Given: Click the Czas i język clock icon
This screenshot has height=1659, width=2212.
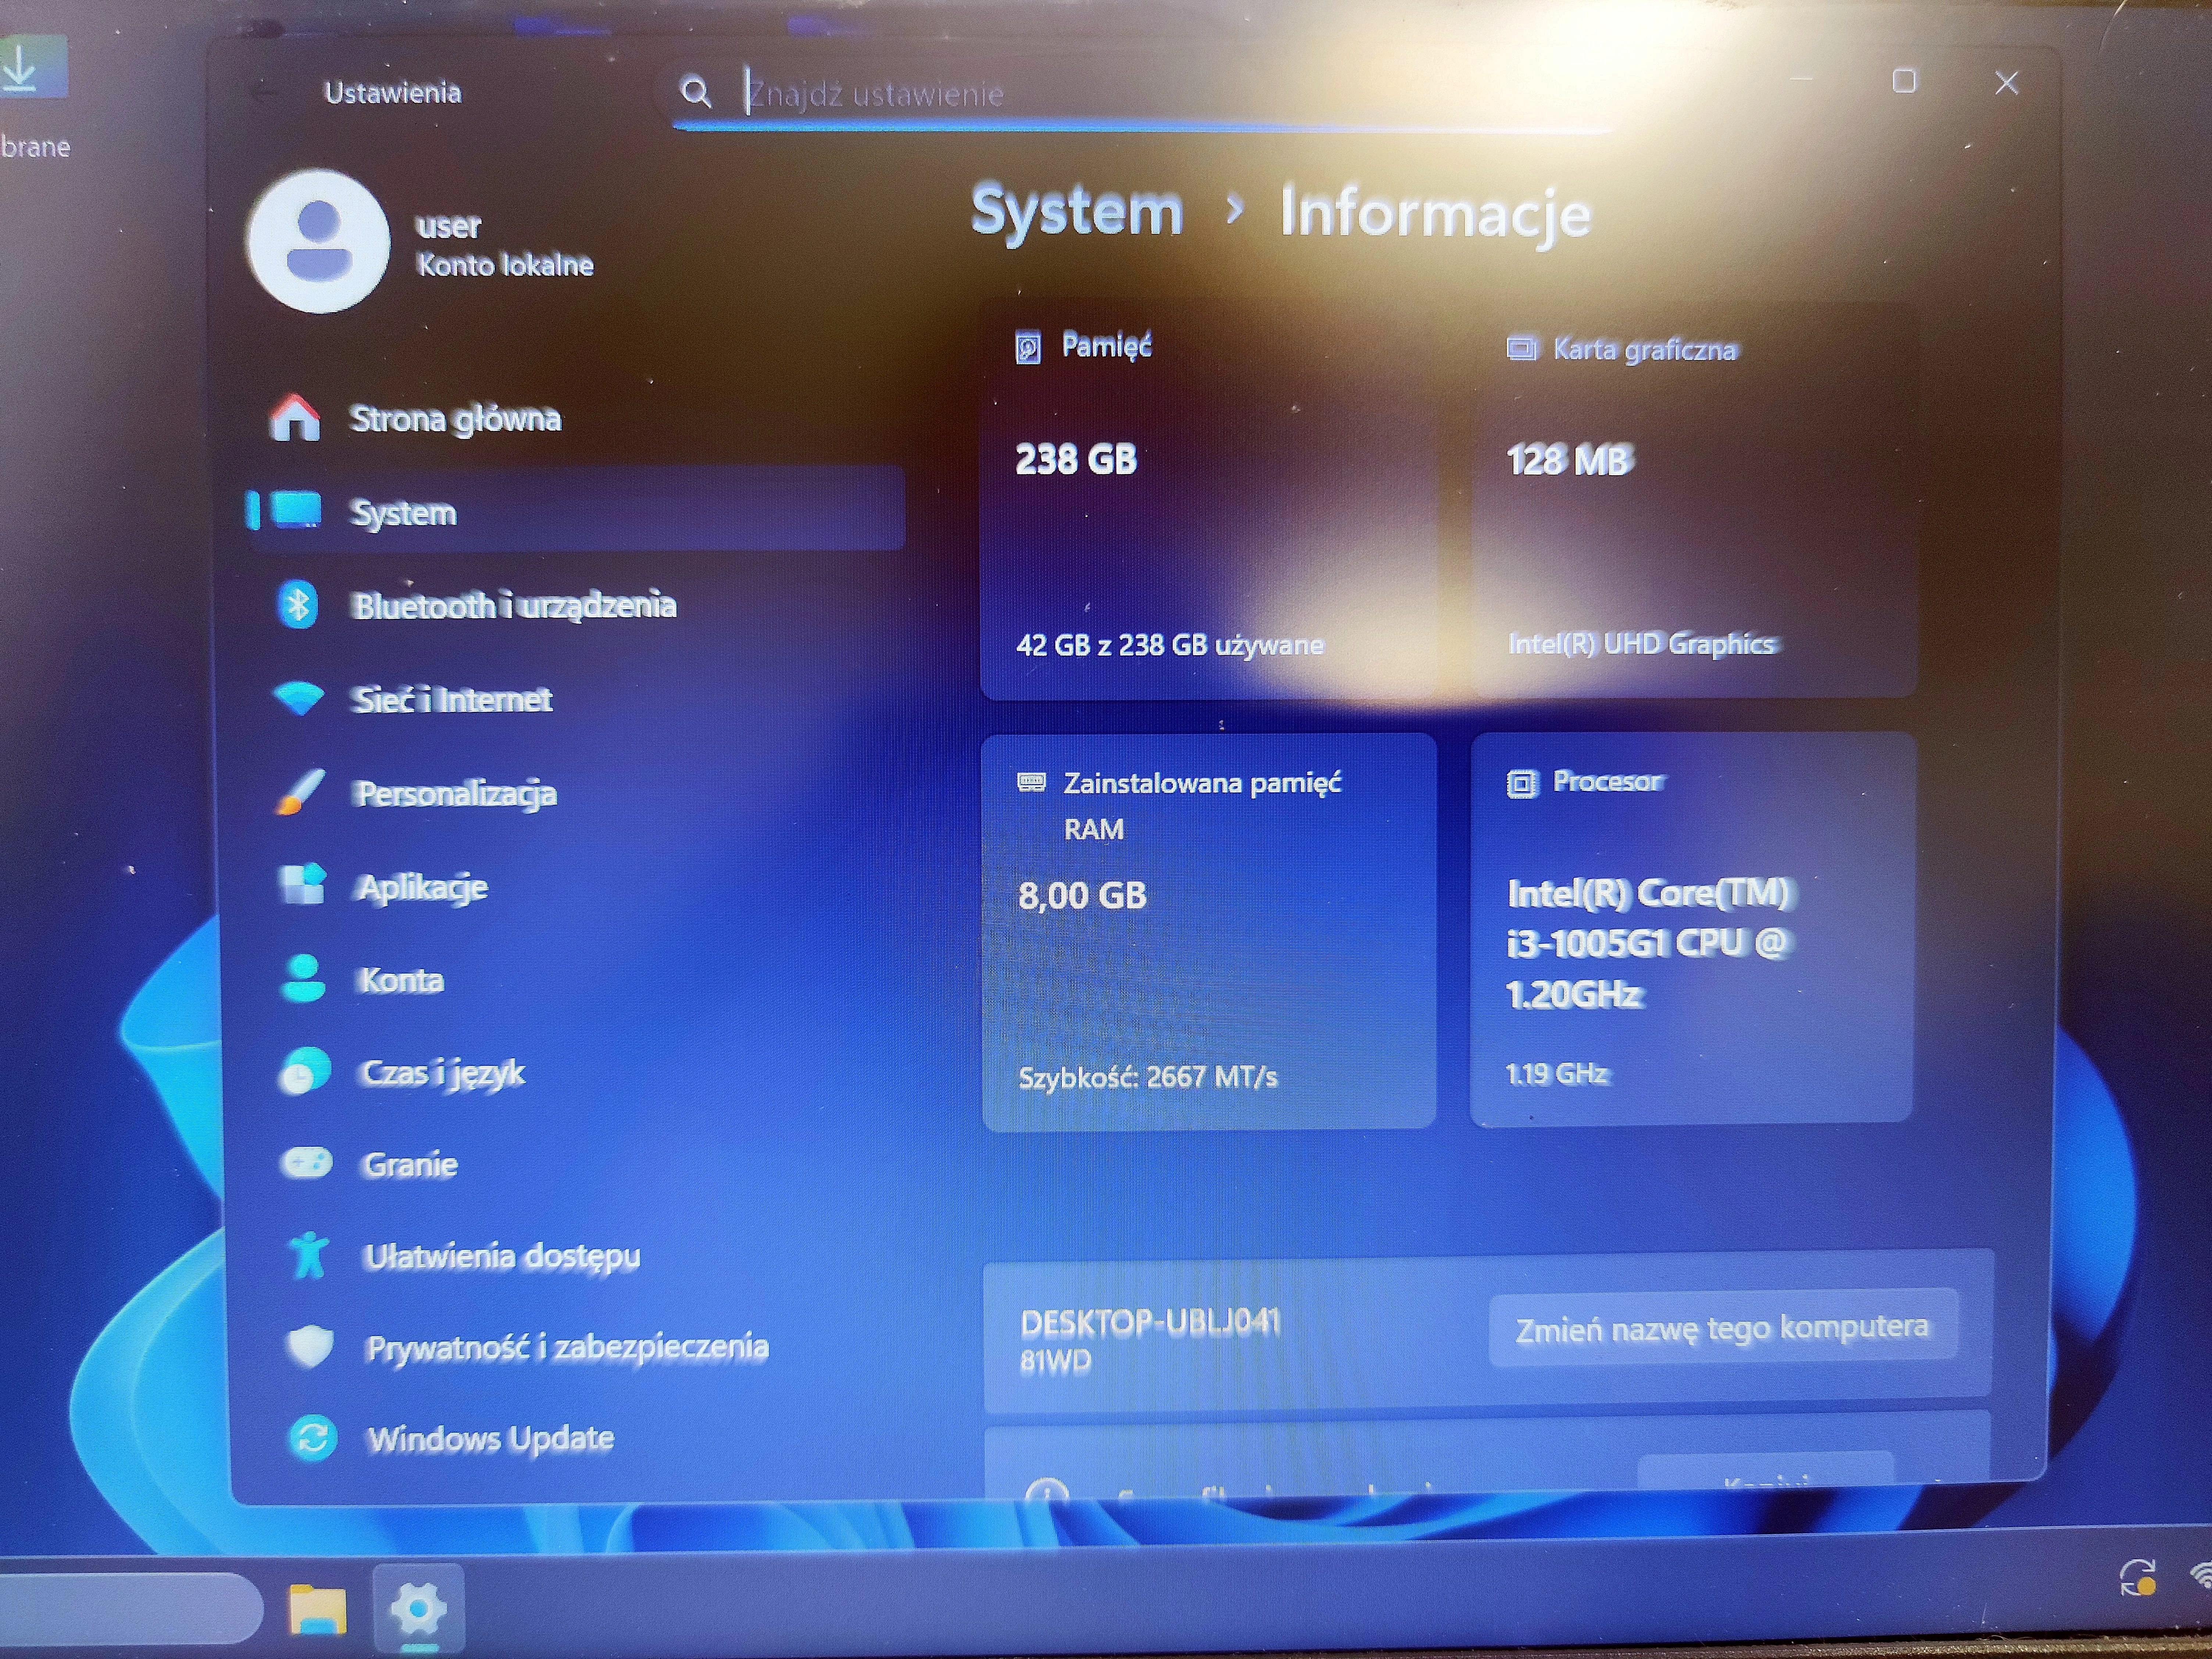Looking at the screenshot, I should [305, 1071].
